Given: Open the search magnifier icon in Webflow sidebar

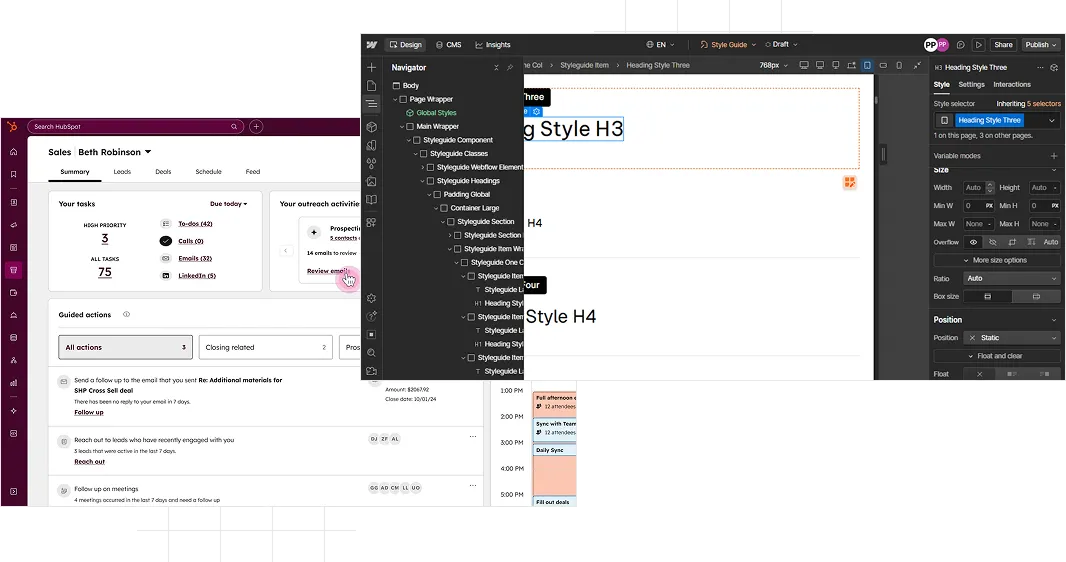Looking at the screenshot, I should pos(371,353).
